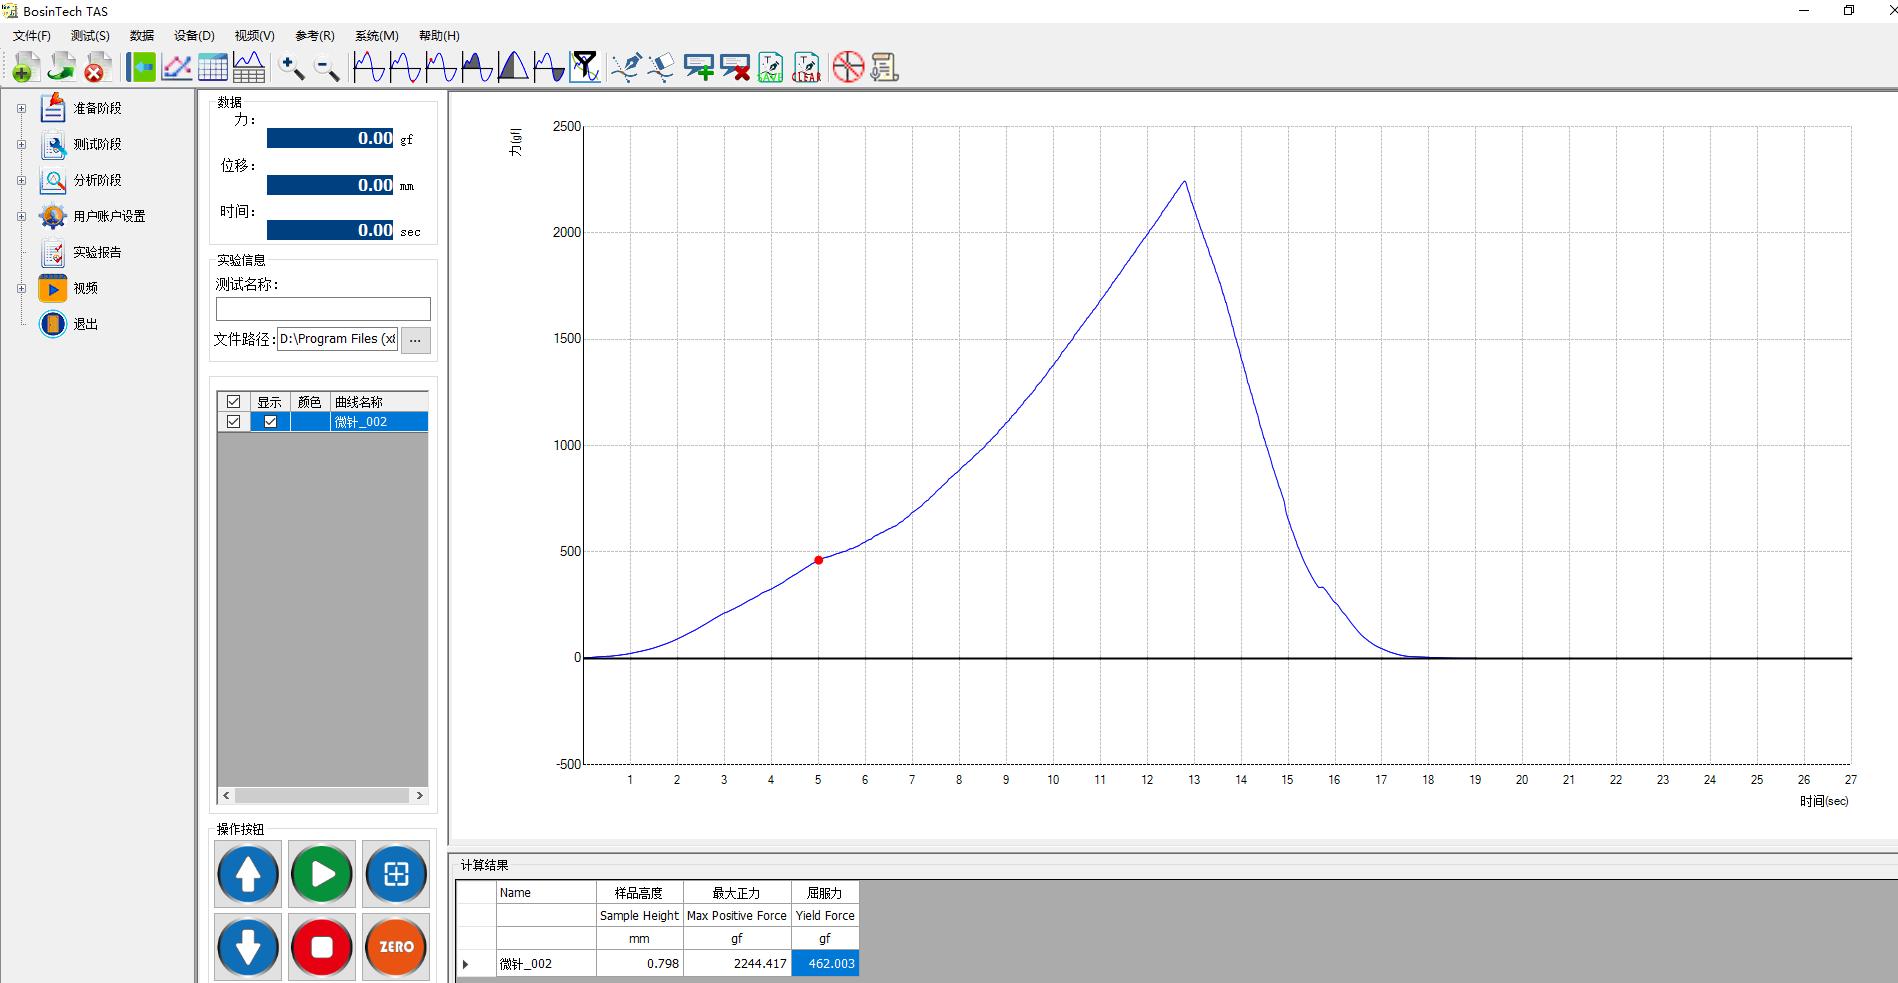Click the delete file icon with red X
Screen dimensions: 1898x983
(x=97, y=67)
